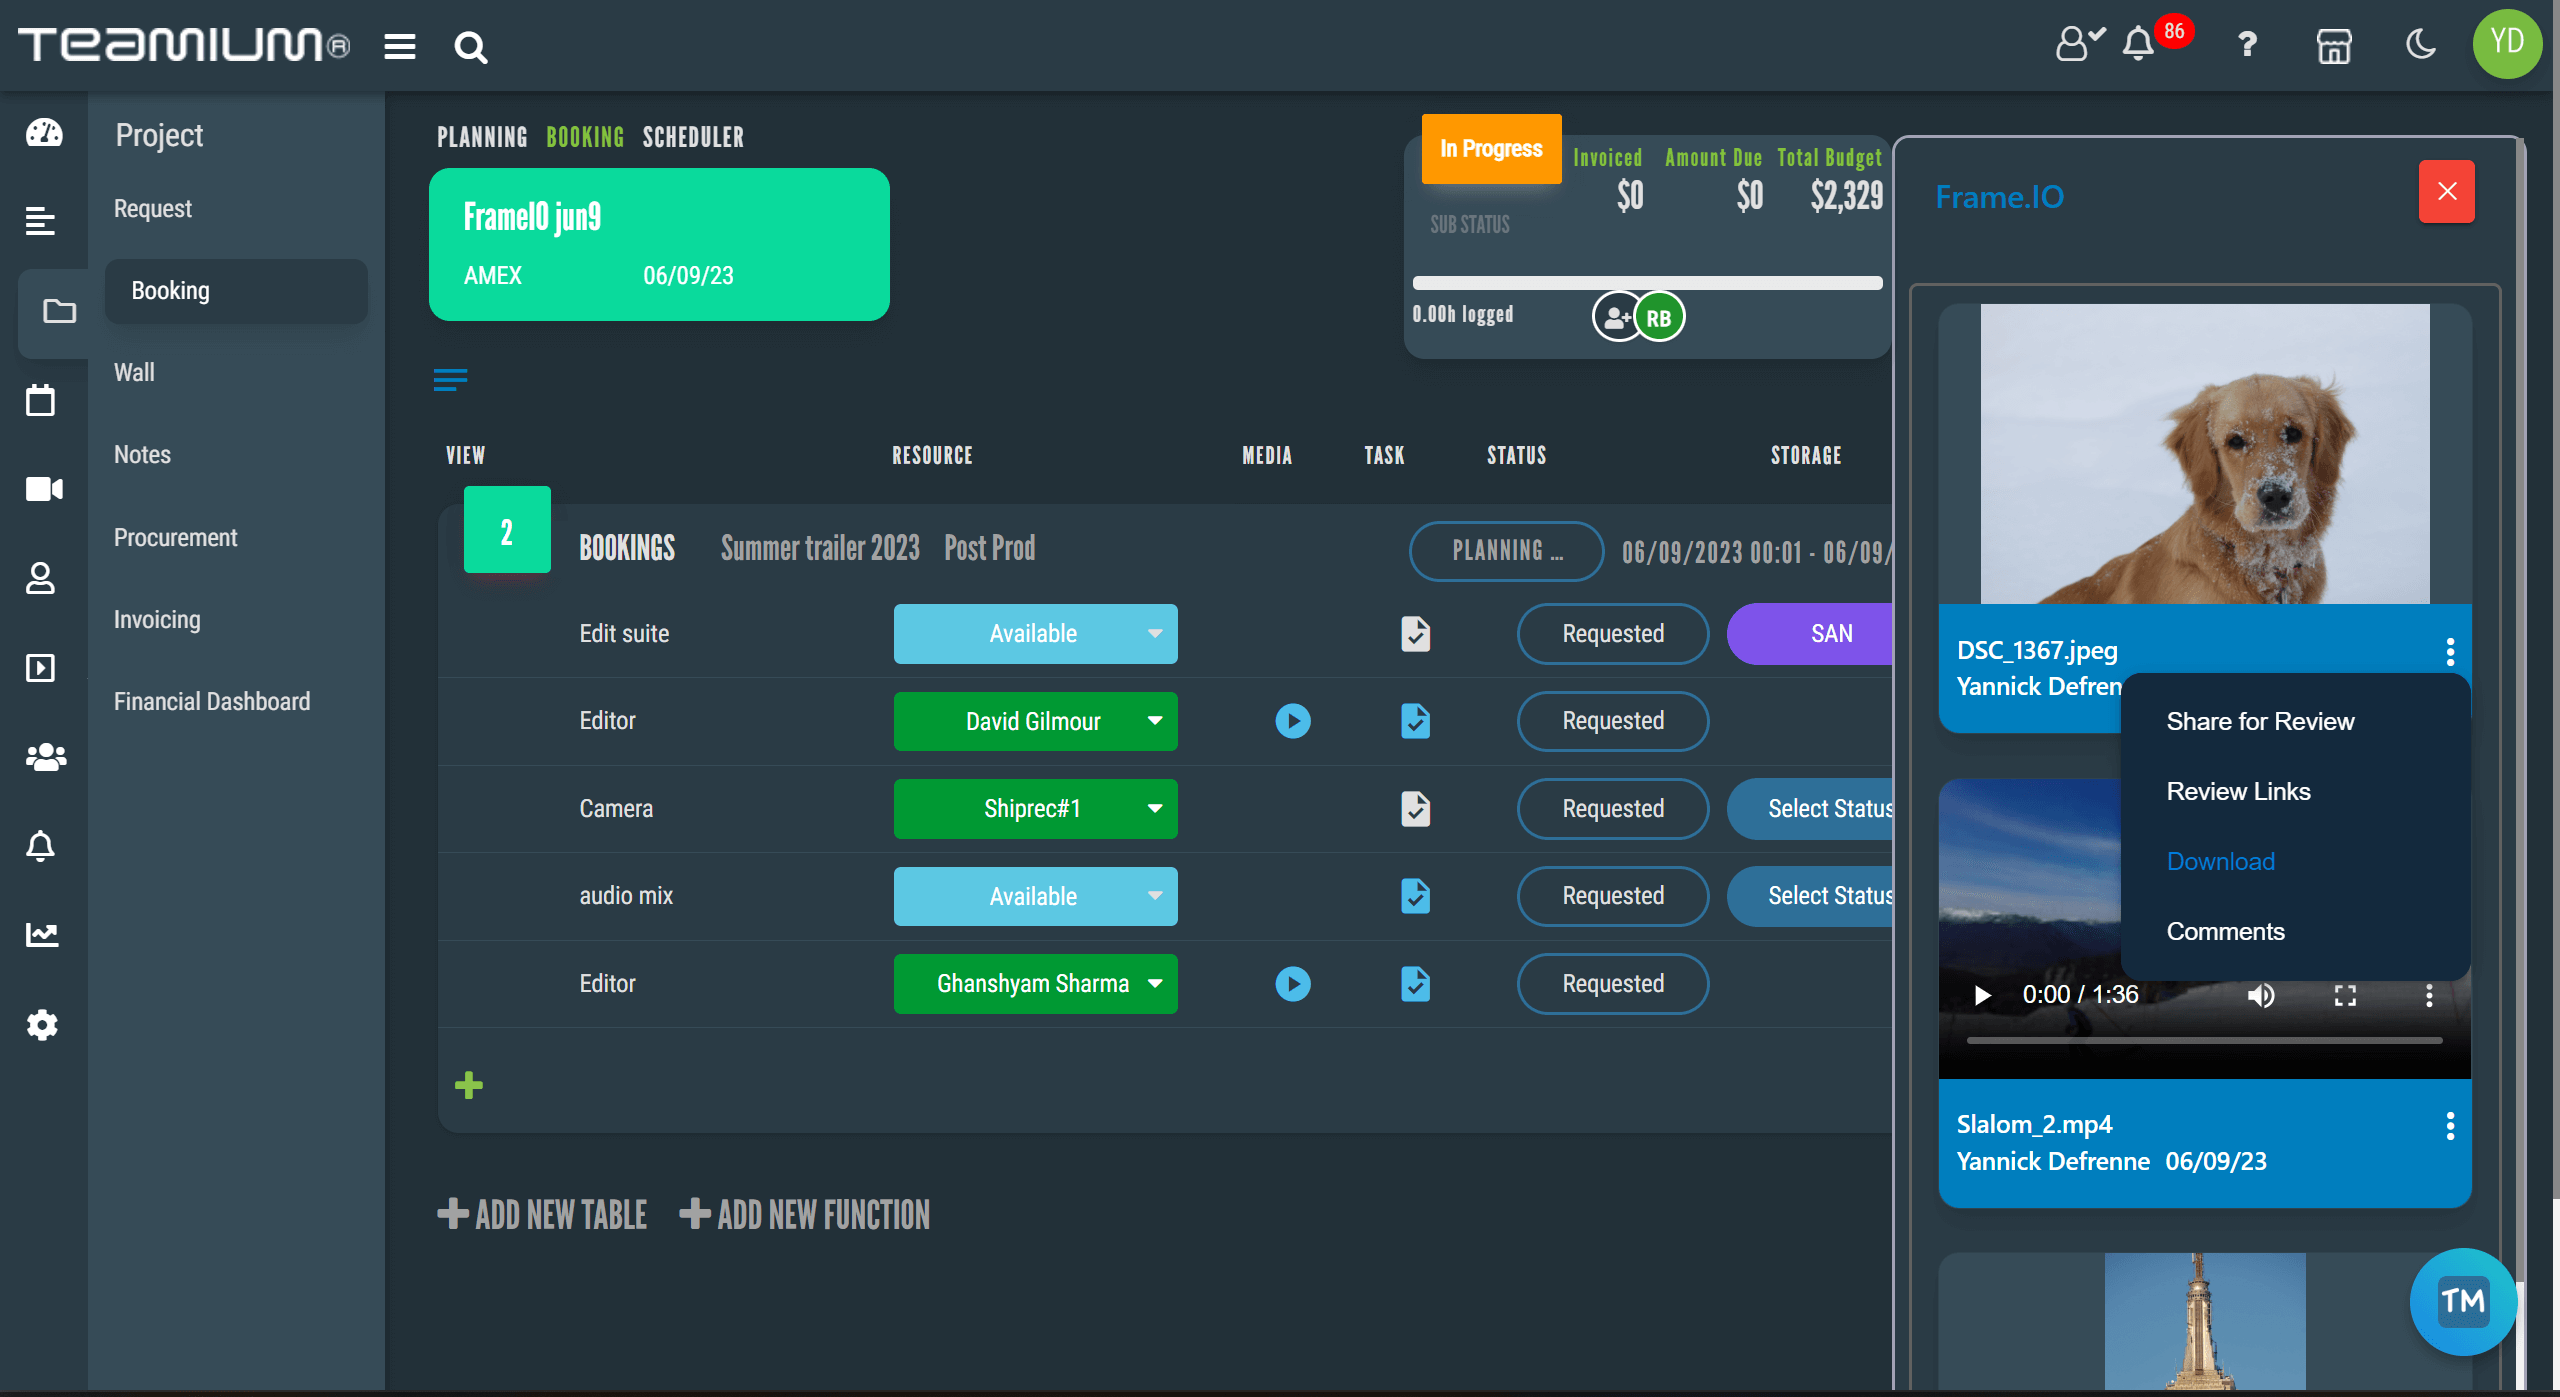Open task icon for Edit suite row
The width and height of the screenshot is (2560, 1397).
click(1415, 634)
